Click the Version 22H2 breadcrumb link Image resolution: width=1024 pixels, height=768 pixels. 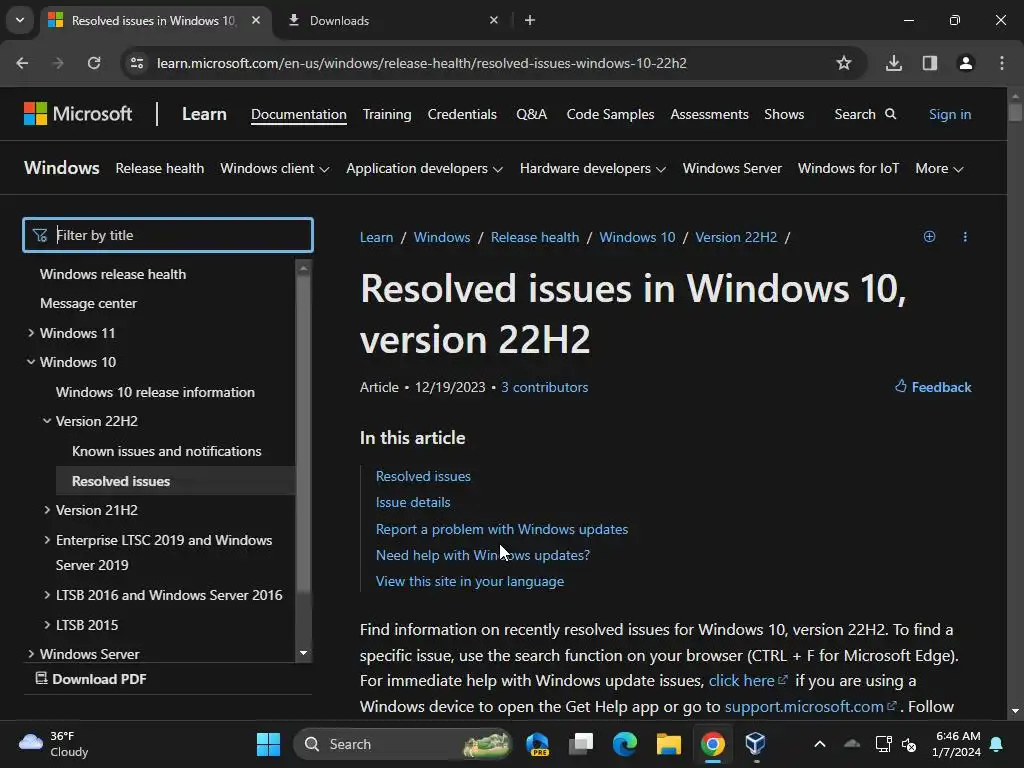click(x=736, y=237)
